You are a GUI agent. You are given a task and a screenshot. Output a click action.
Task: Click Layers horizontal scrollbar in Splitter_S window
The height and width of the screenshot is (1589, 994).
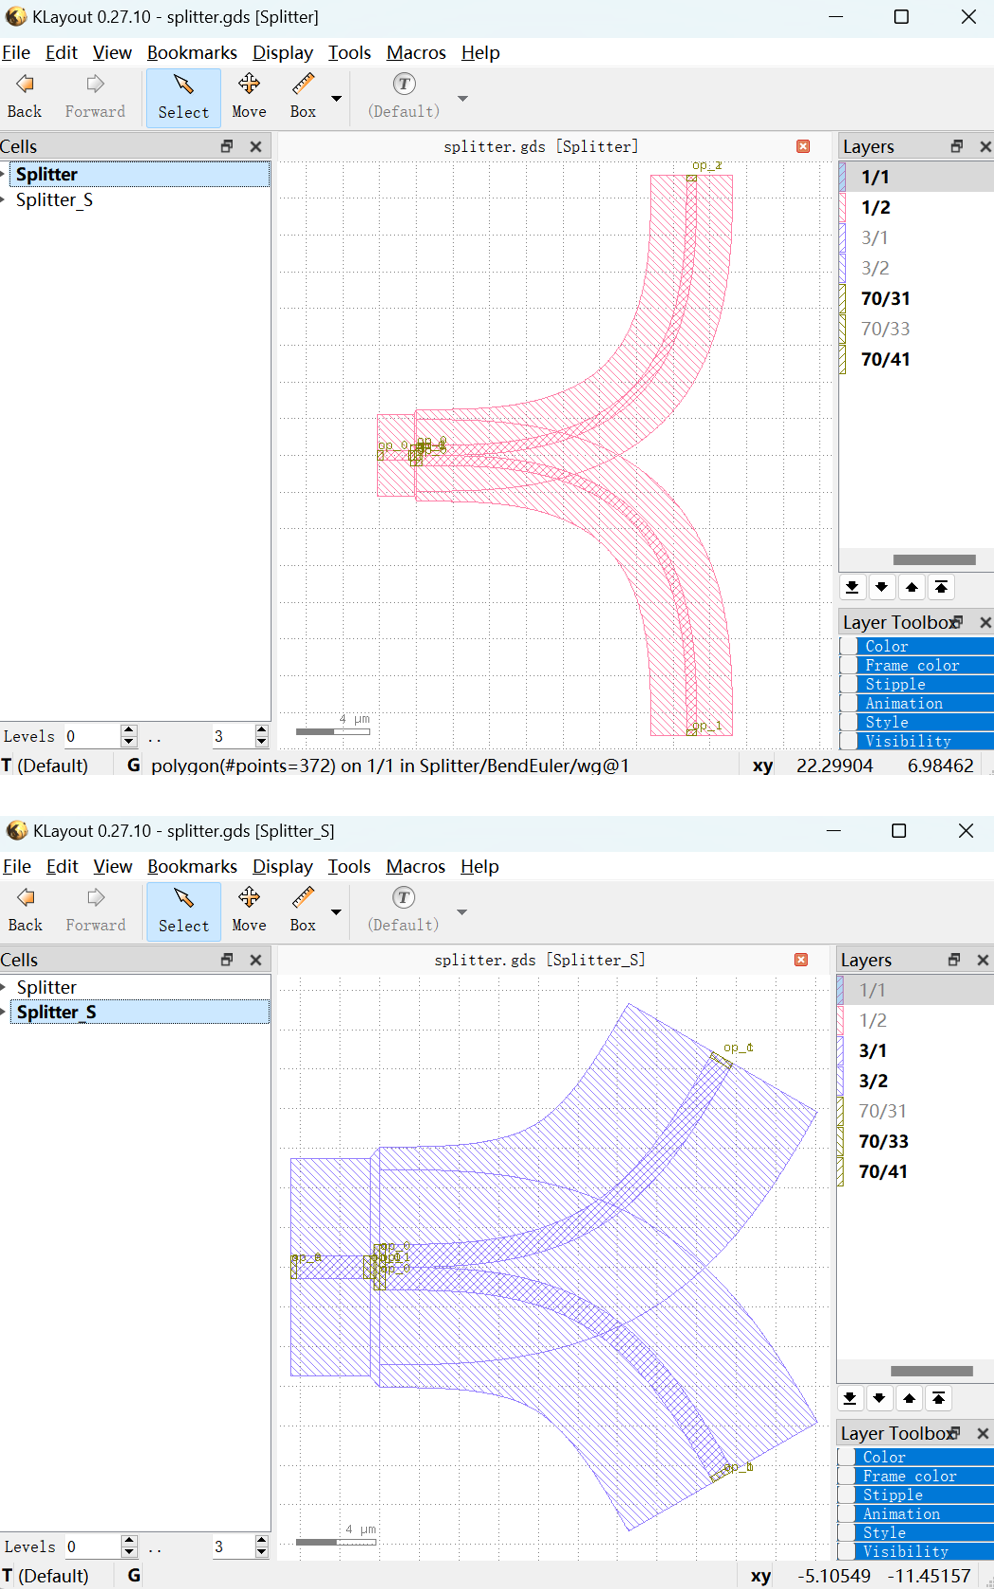click(x=932, y=1371)
